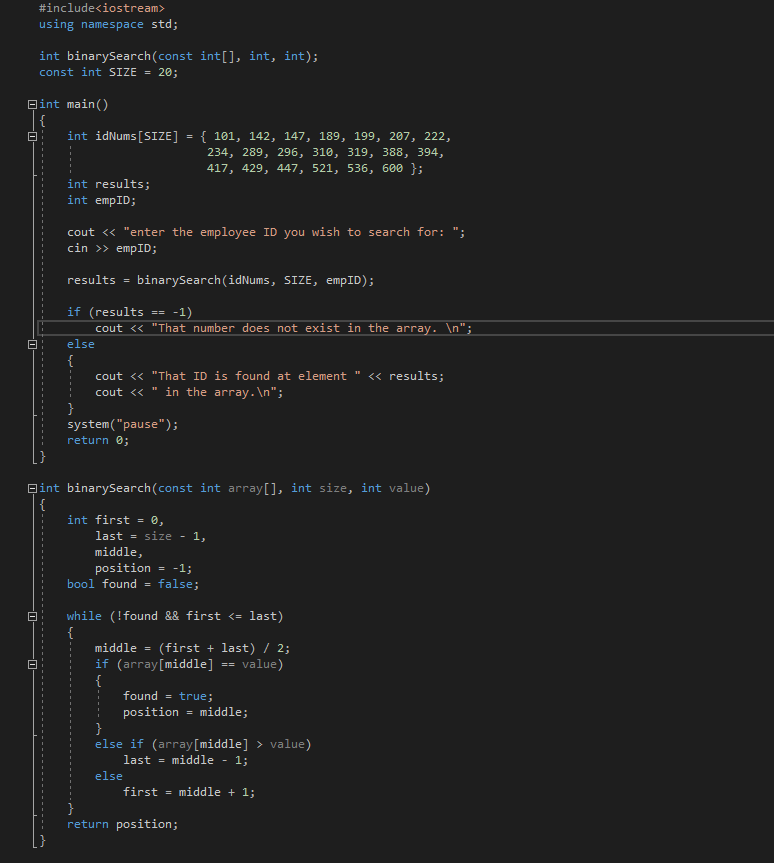Collapse the while (!found && first <= last) loop

[x=32, y=616]
